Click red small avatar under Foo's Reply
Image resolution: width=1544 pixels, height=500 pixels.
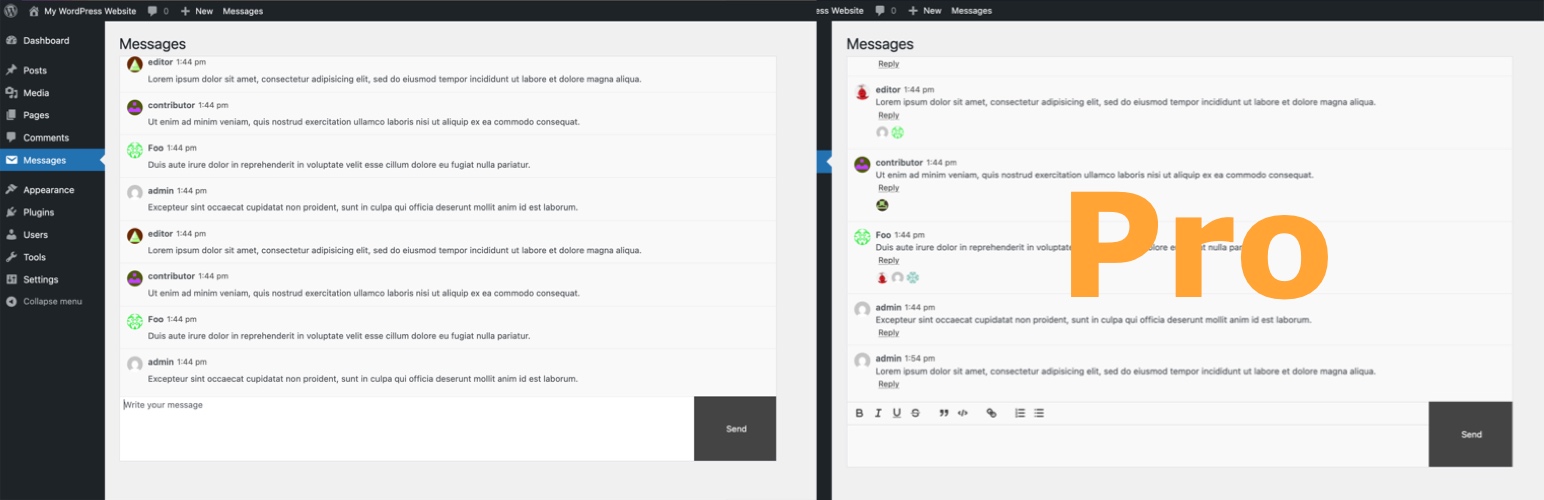[x=882, y=277]
